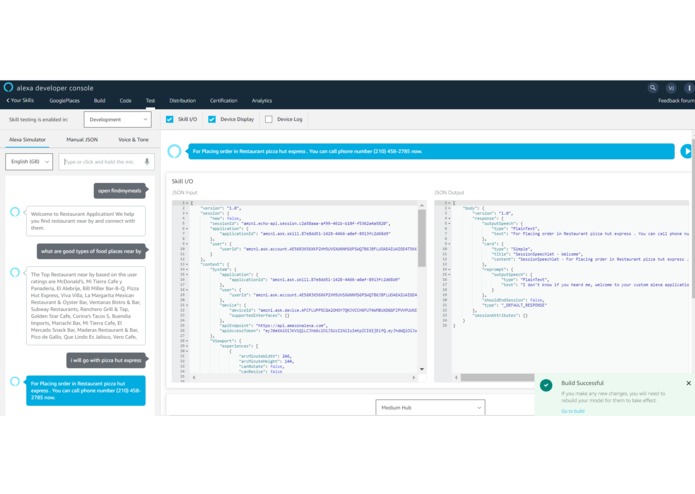695x494 pixels.
Task: Click the alexa developer console title
Action: 55,88
